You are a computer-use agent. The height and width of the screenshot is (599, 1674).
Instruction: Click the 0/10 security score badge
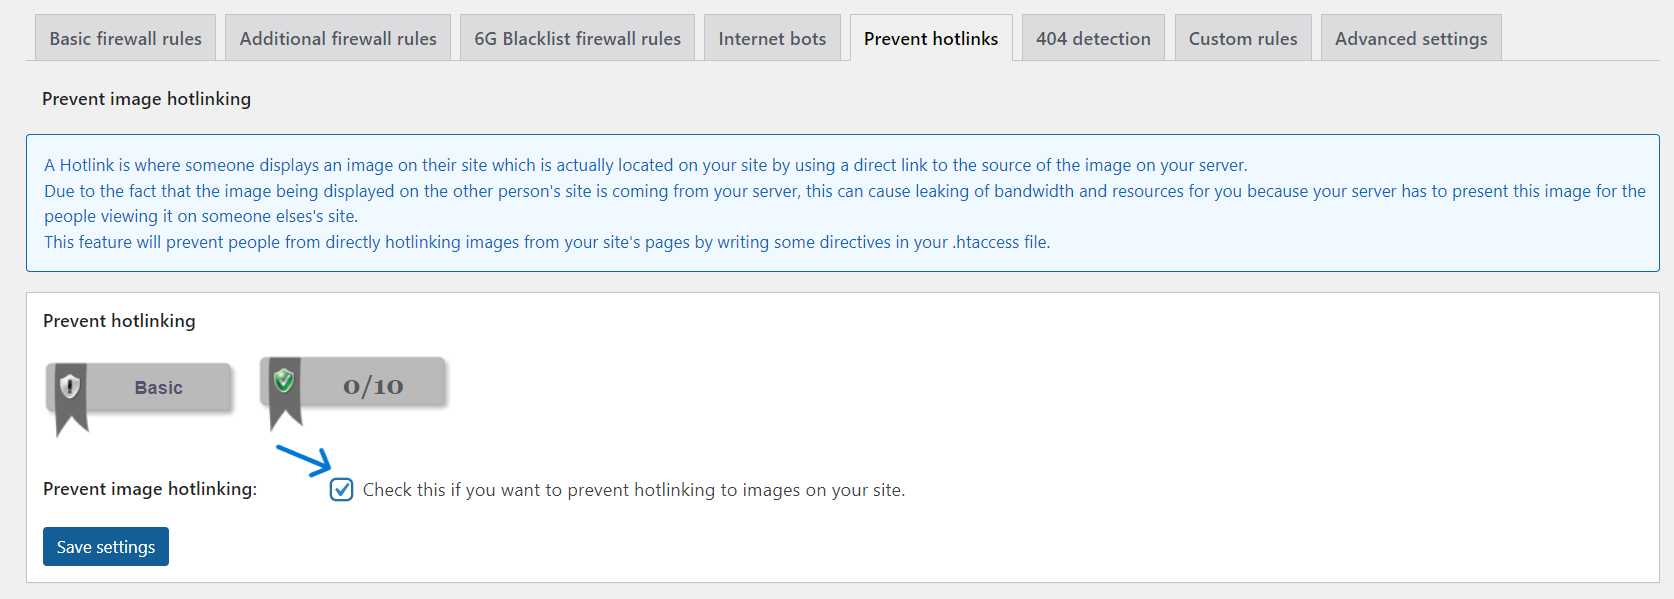click(x=373, y=386)
